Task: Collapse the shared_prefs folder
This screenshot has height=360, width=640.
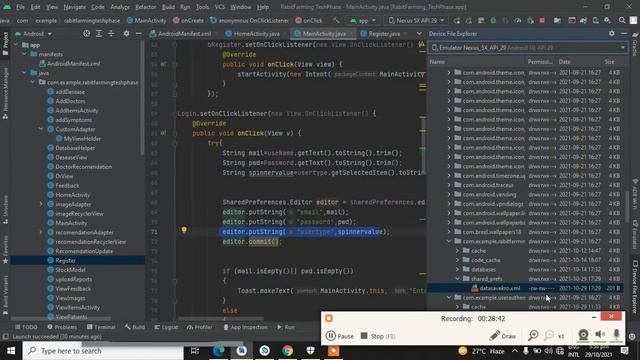Action: (458, 279)
